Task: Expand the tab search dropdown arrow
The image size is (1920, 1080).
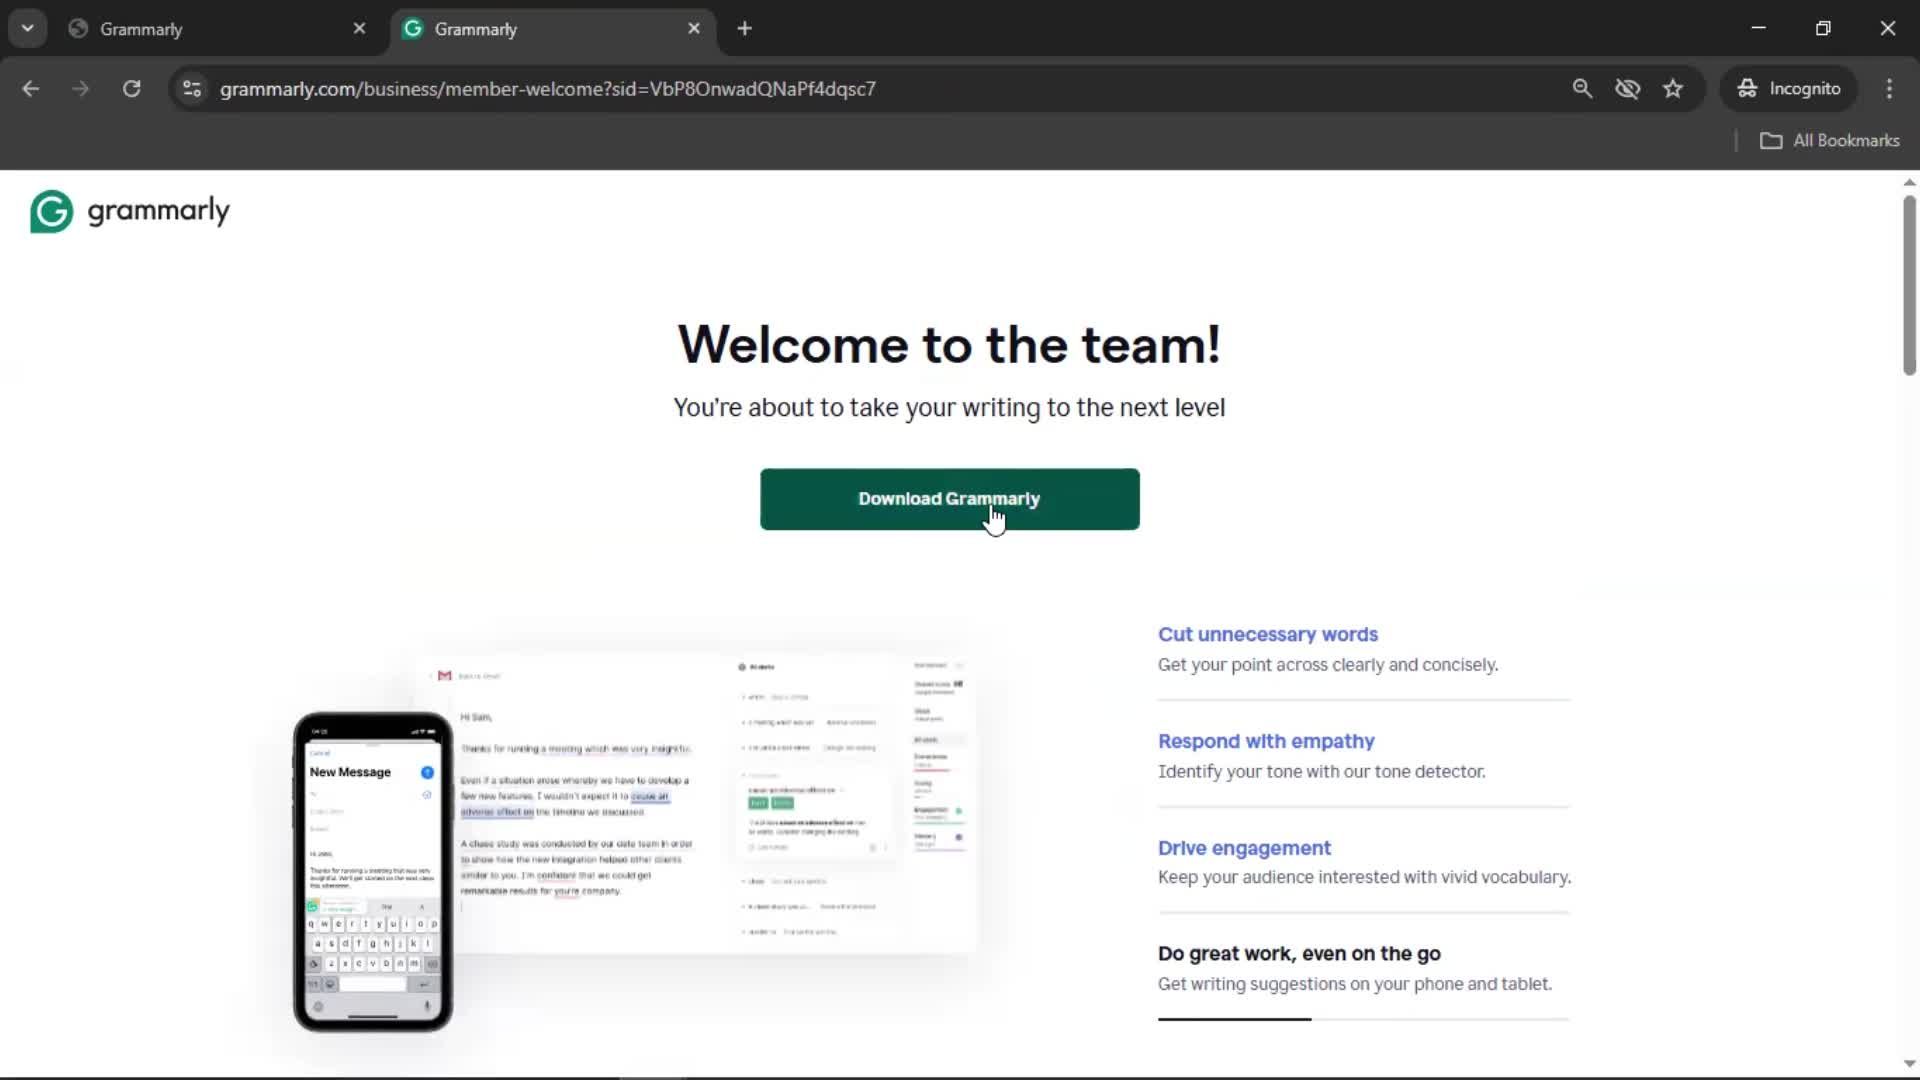Action: (27, 29)
